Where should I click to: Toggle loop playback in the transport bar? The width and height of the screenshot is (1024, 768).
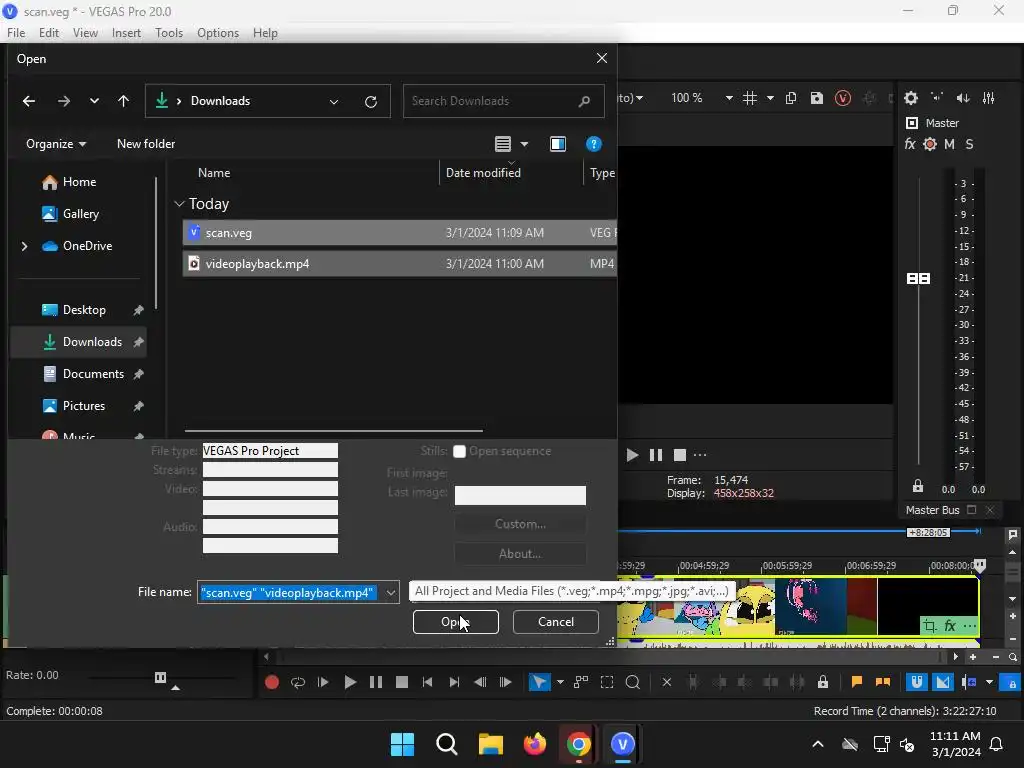(x=298, y=682)
